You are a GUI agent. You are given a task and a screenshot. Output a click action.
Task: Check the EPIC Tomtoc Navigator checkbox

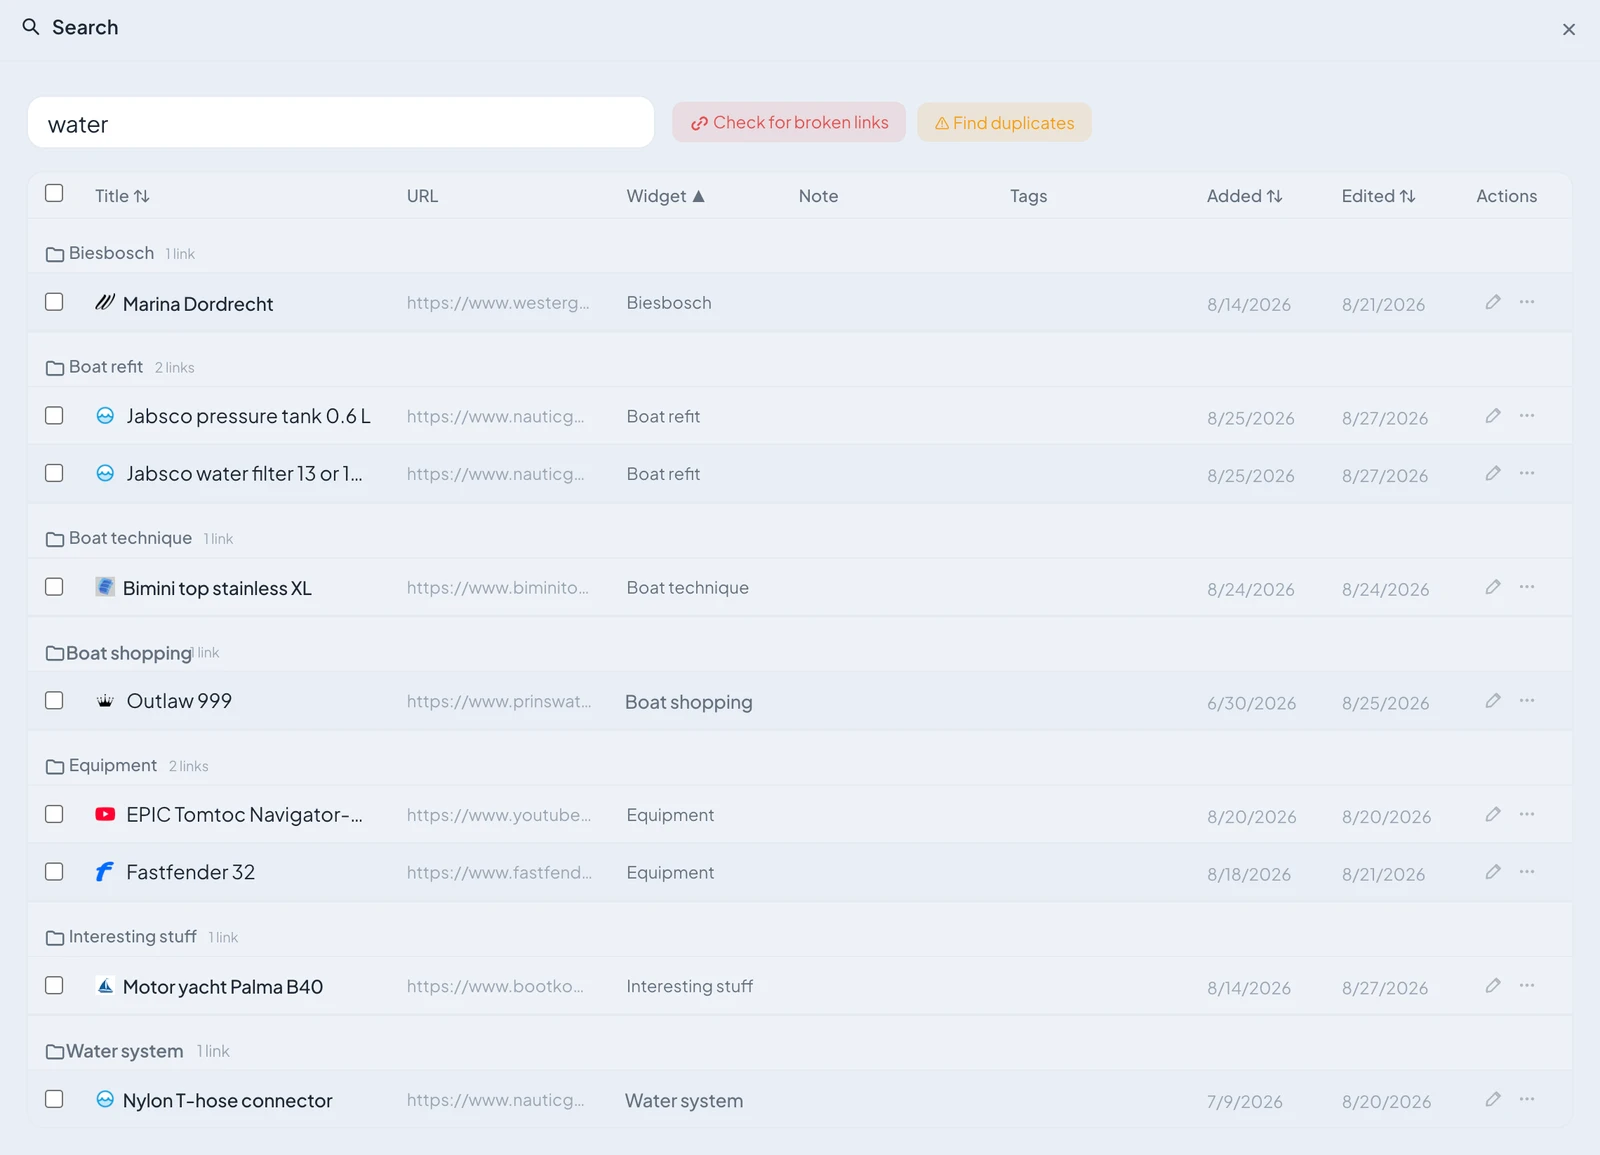click(54, 815)
